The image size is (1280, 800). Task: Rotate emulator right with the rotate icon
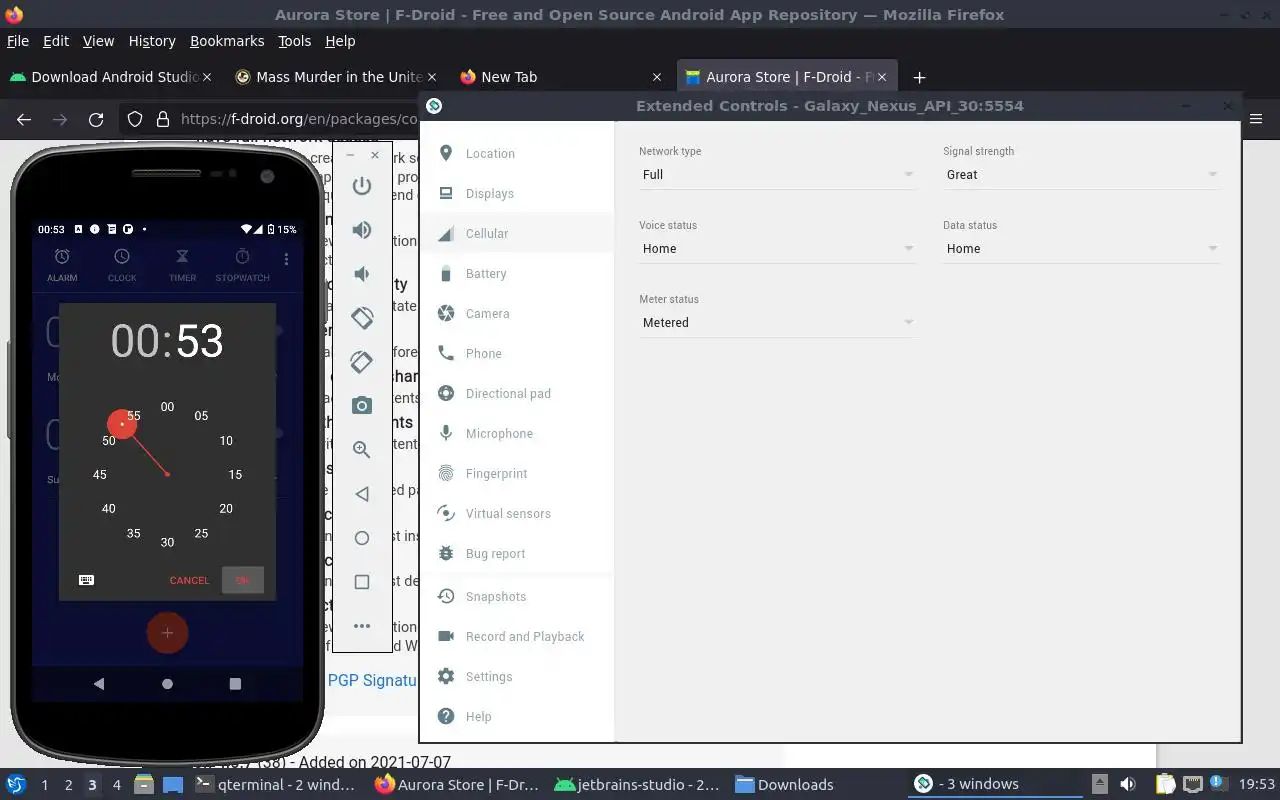tap(362, 362)
